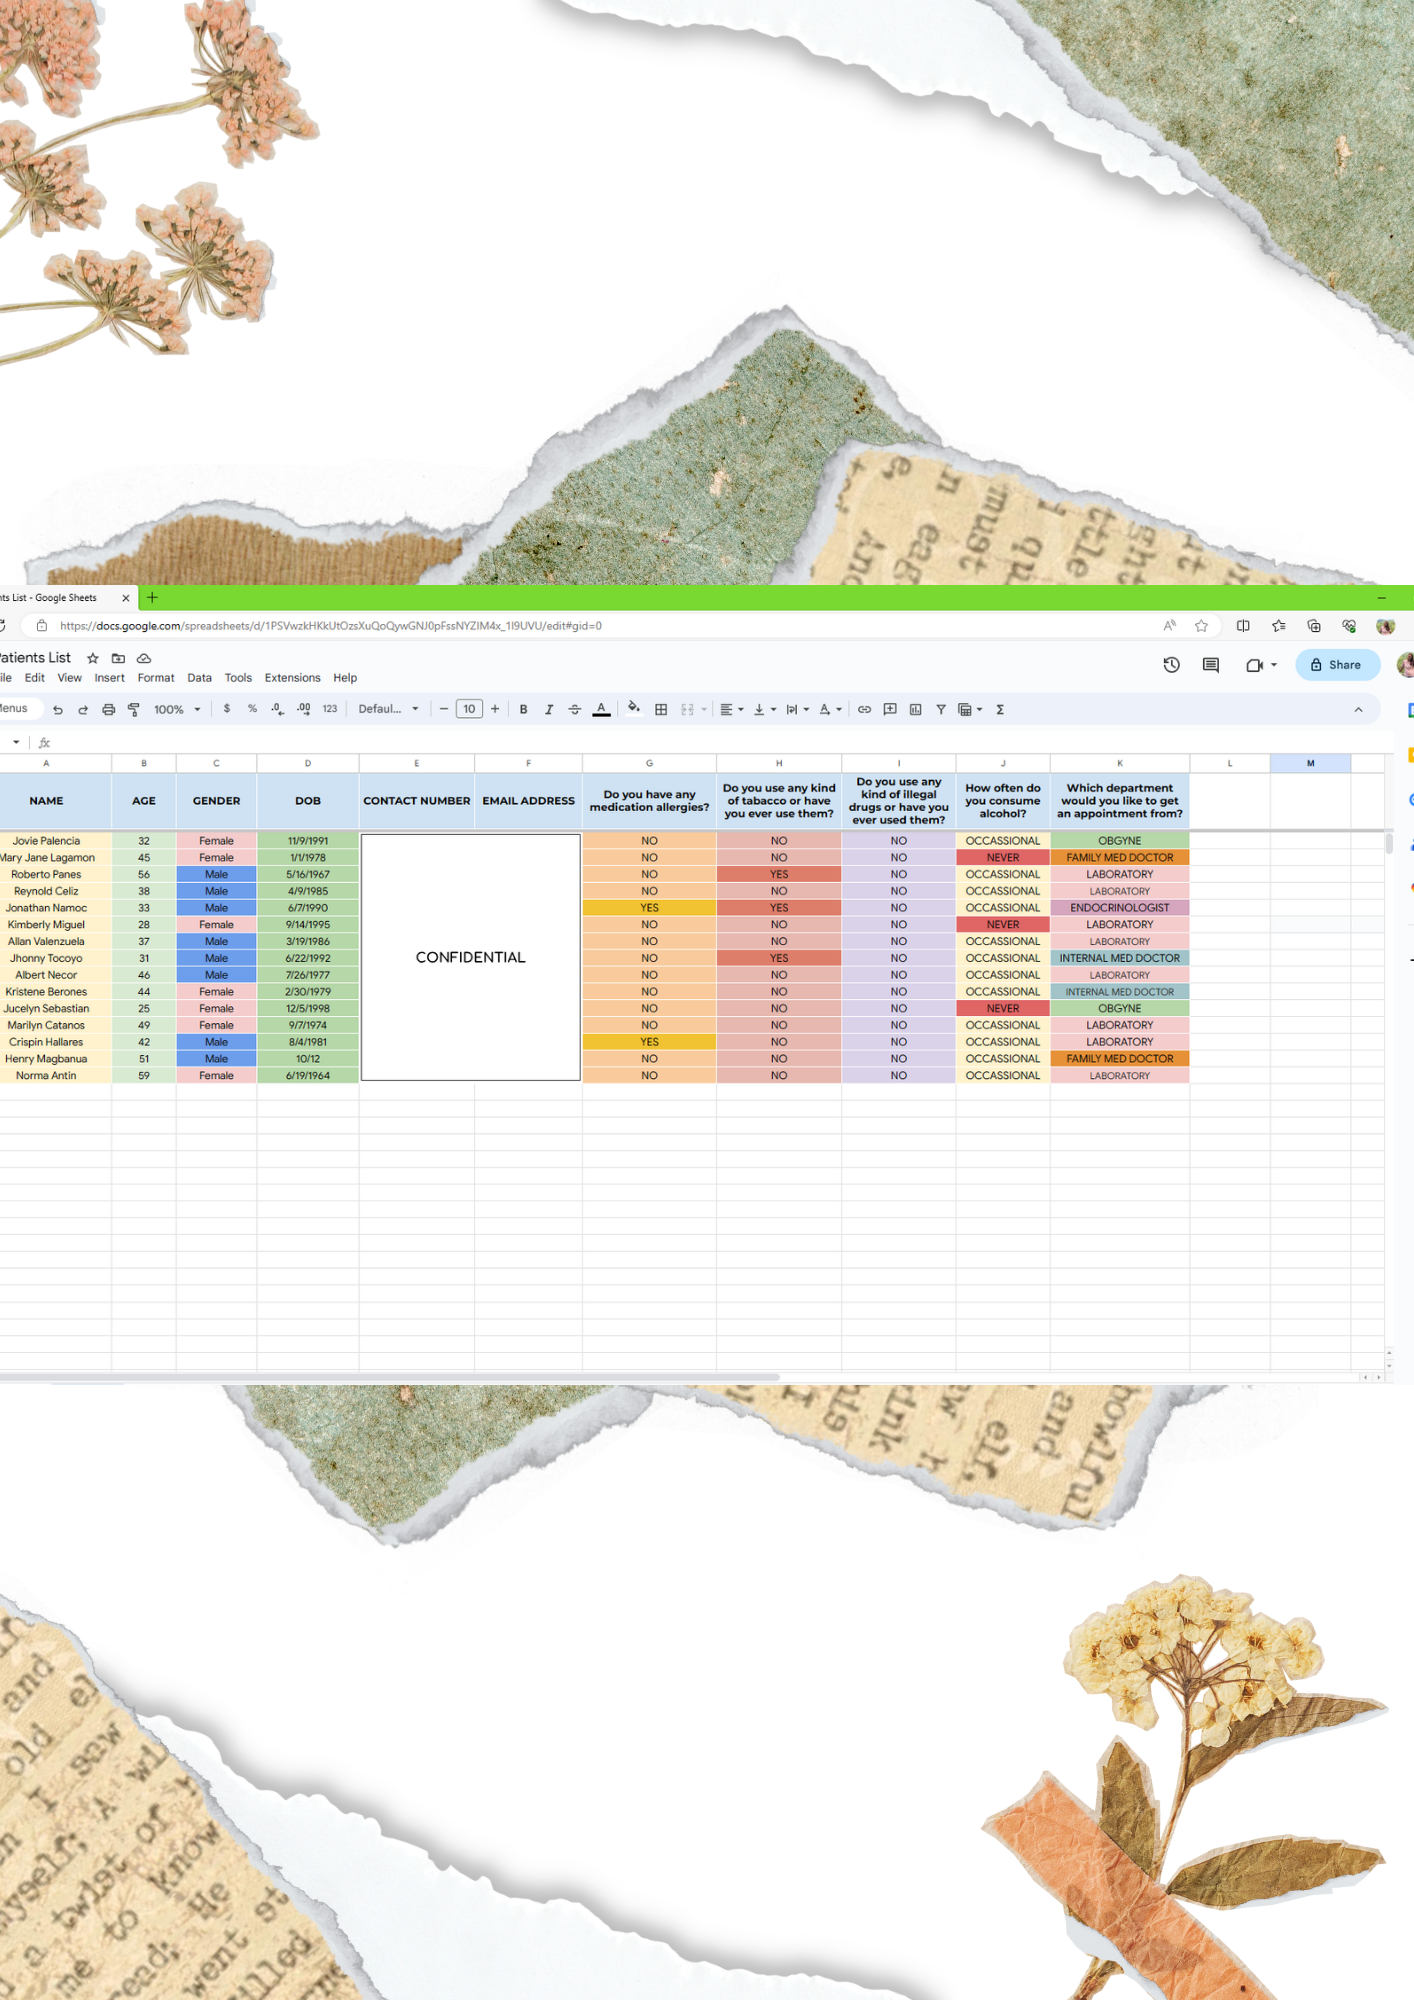Open the Insert menu
Screen dimensions: 1414x2000
110,678
